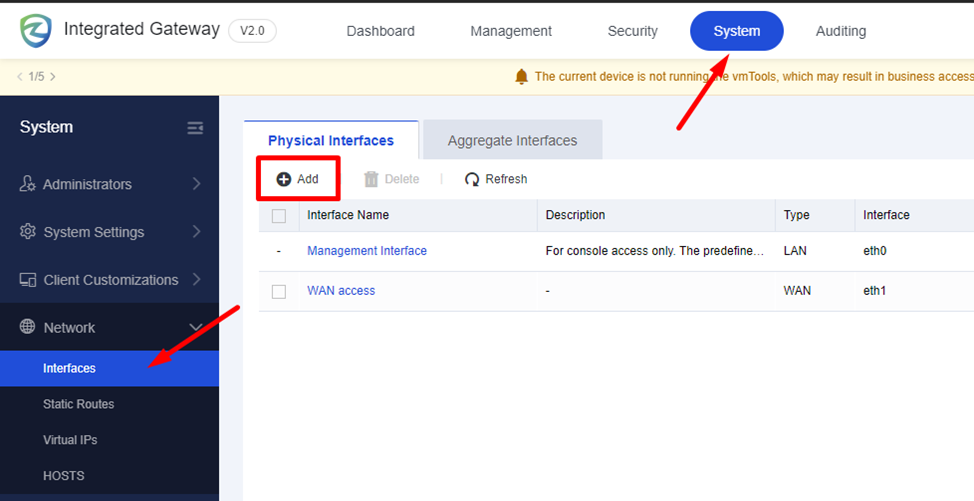Viewport: 974px width, 501px height.
Task: Click the Description column header
Action: (x=575, y=215)
